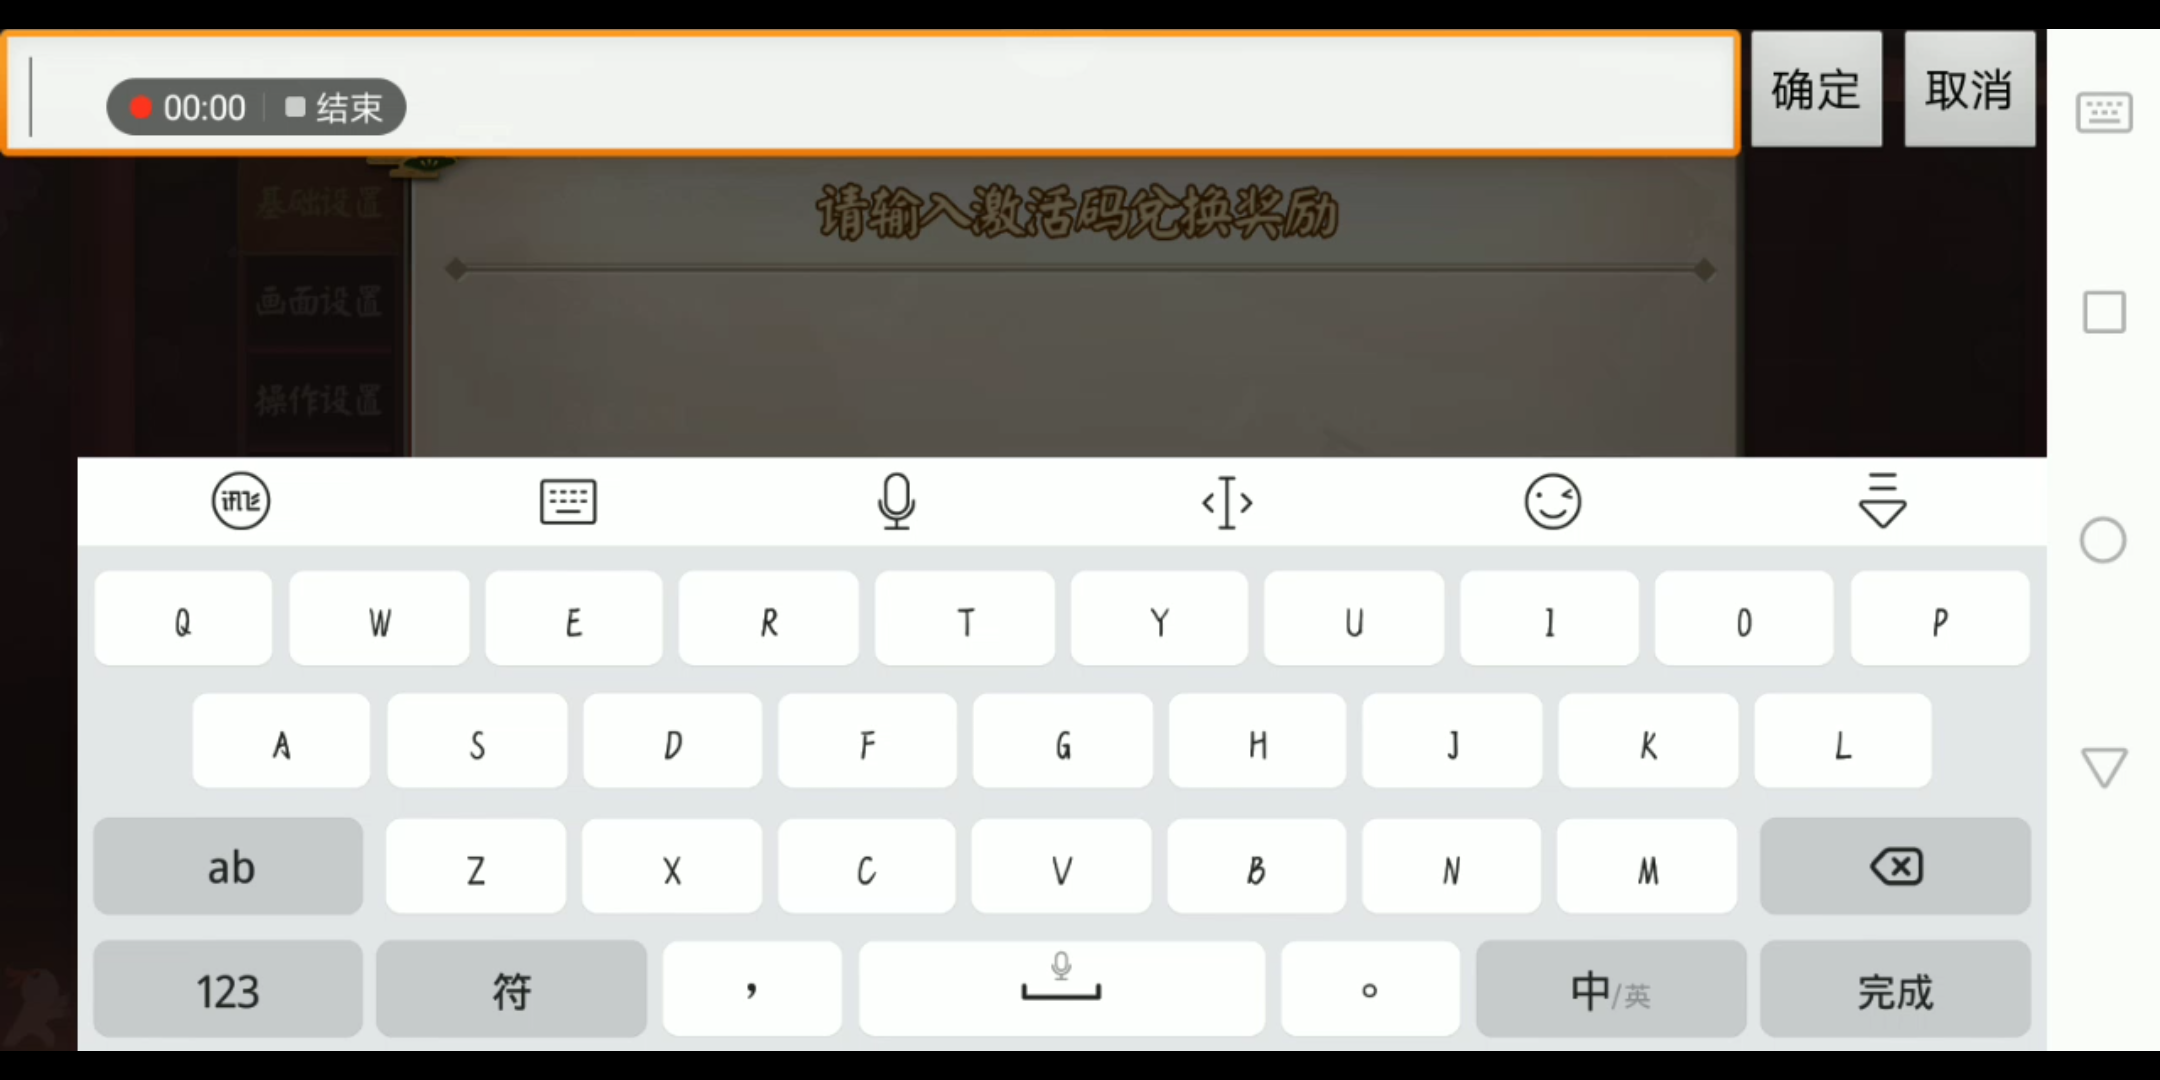The image size is (2160, 1080).
Task: Click 完成 done button on keyboard
Action: 1893,989
